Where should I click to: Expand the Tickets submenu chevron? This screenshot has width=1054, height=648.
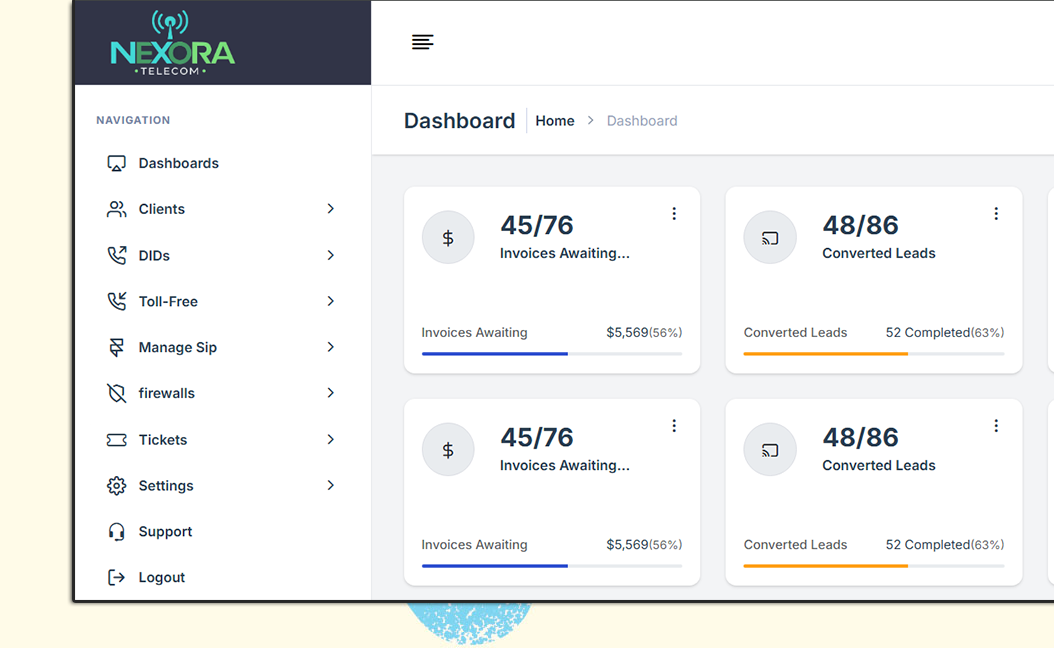pos(330,439)
